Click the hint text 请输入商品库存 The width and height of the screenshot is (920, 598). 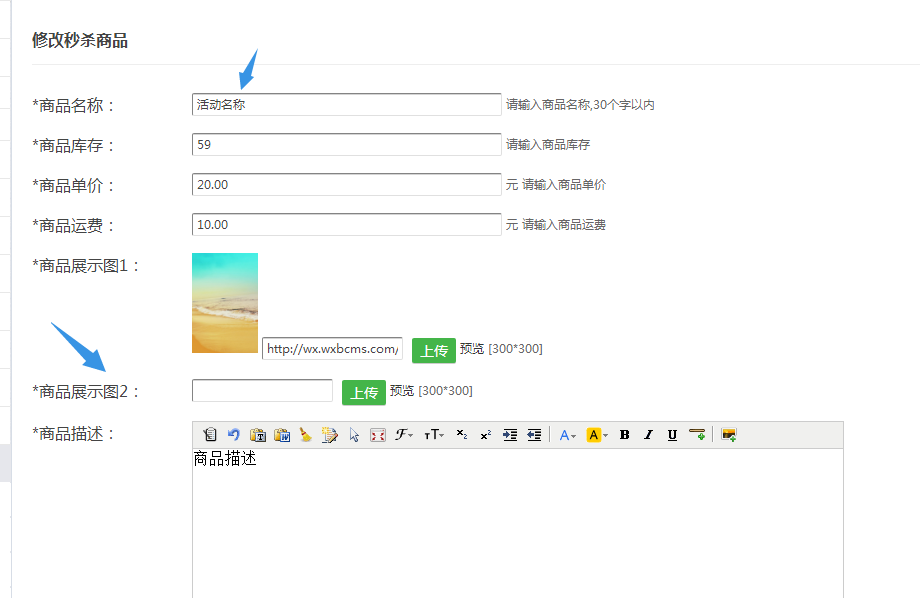click(548, 144)
